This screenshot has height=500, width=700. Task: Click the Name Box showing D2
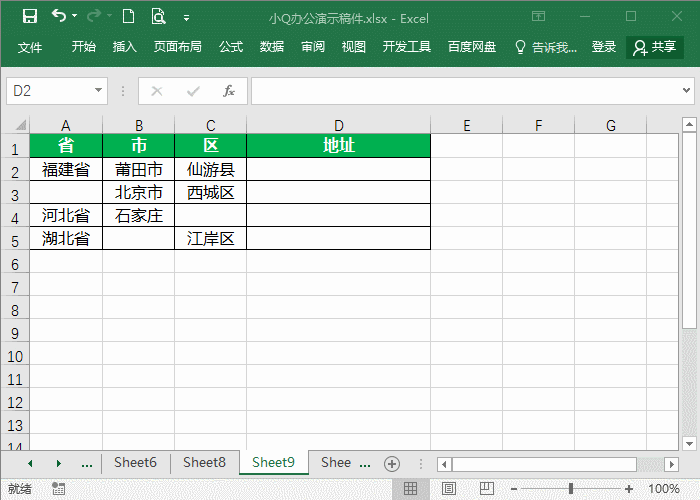50,91
